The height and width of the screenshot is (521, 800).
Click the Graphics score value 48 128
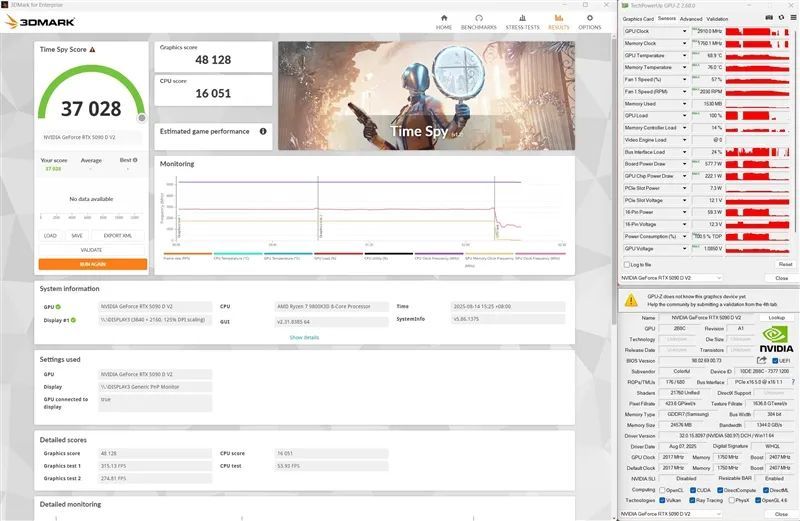click(213, 60)
